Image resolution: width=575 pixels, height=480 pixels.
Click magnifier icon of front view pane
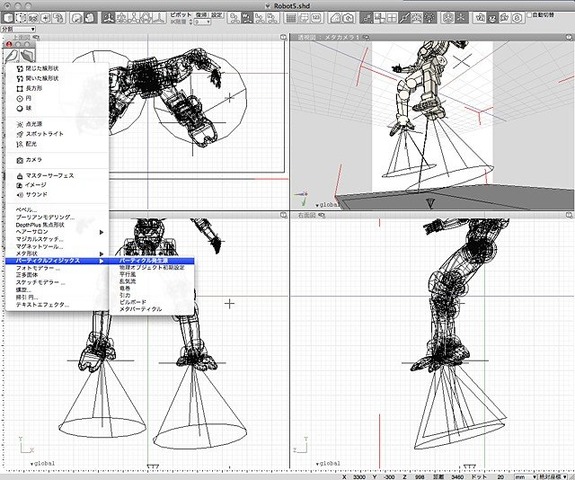coord(283,215)
